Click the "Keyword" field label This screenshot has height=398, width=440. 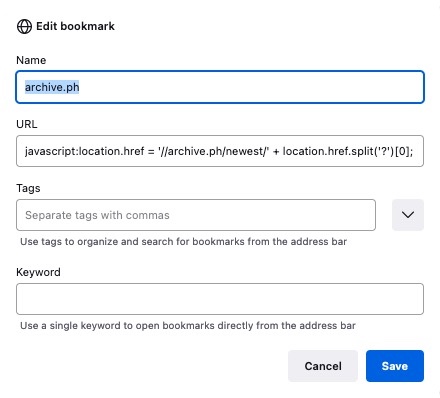(x=38, y=272)
